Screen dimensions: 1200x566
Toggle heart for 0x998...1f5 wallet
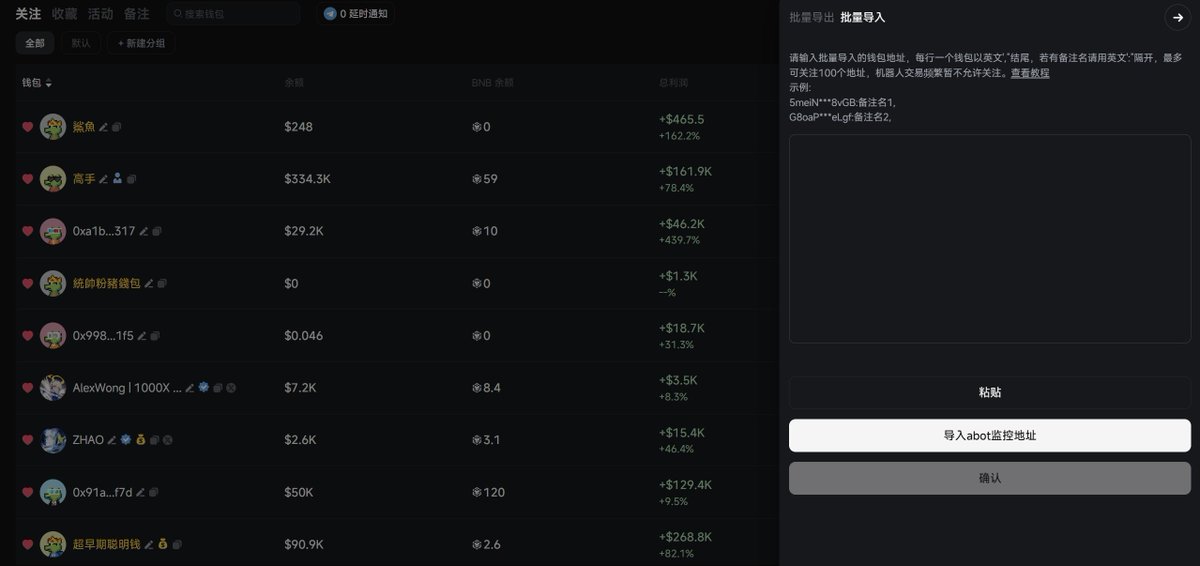pyautogui.click(x=27, y=336)
